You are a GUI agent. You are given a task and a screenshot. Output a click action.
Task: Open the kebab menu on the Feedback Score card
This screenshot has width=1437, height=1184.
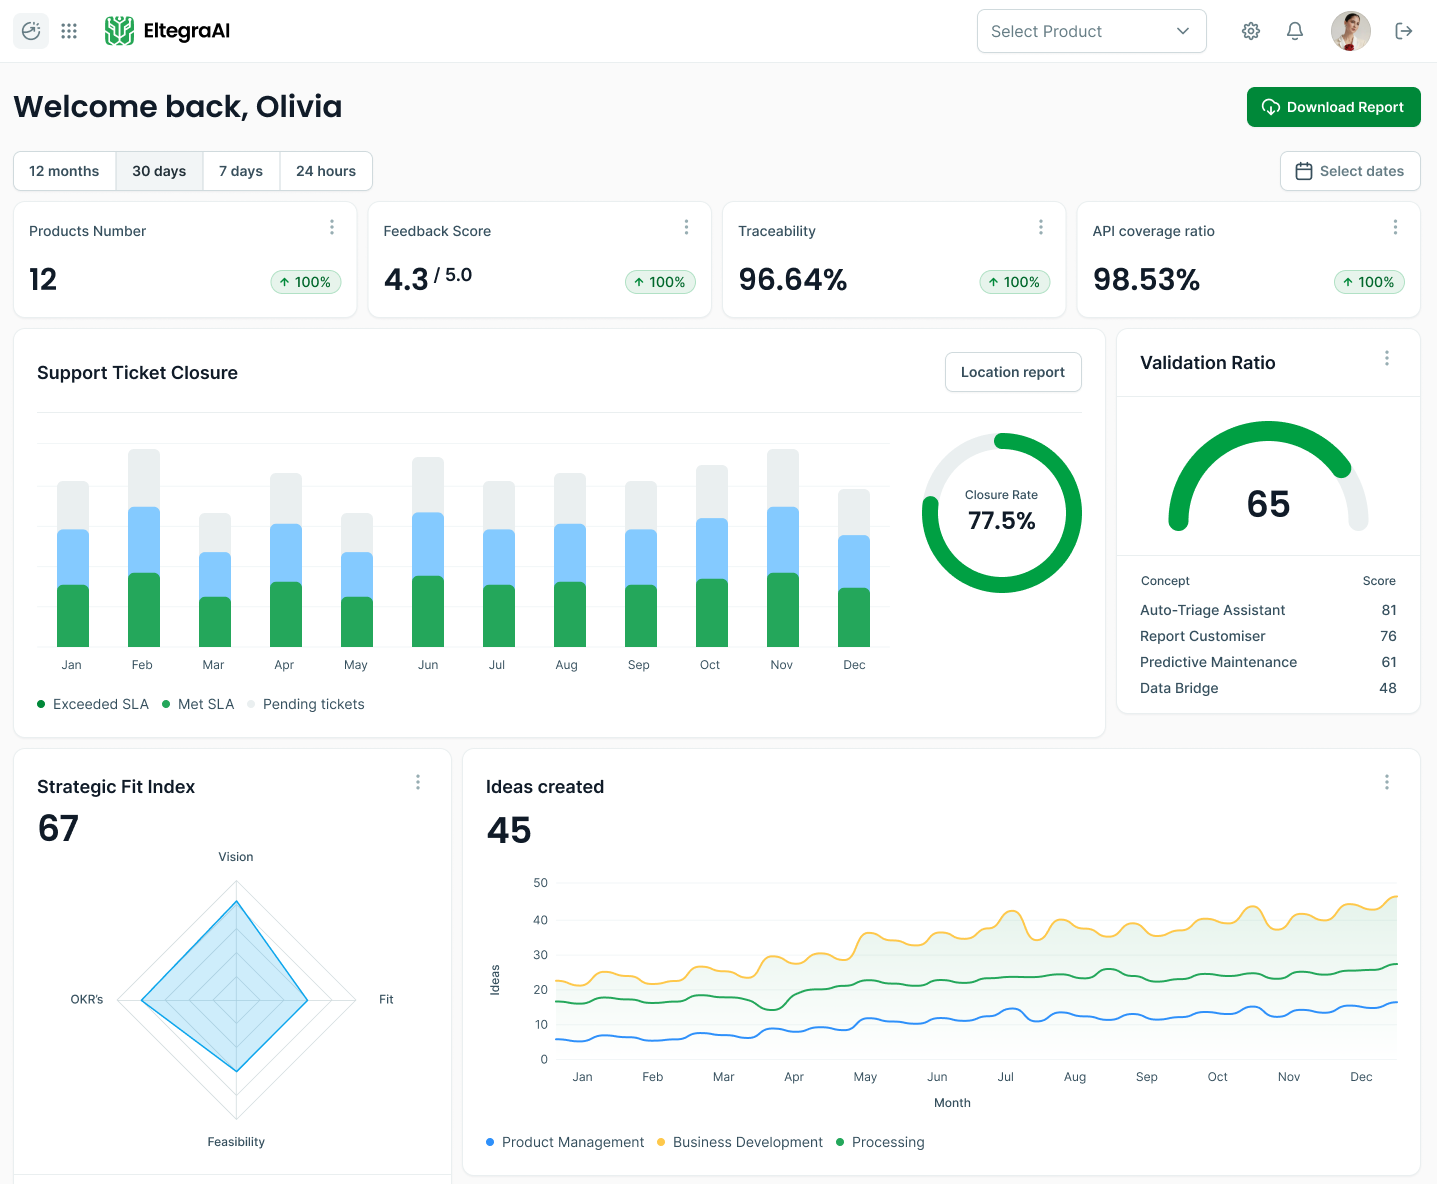pos(686,227)
